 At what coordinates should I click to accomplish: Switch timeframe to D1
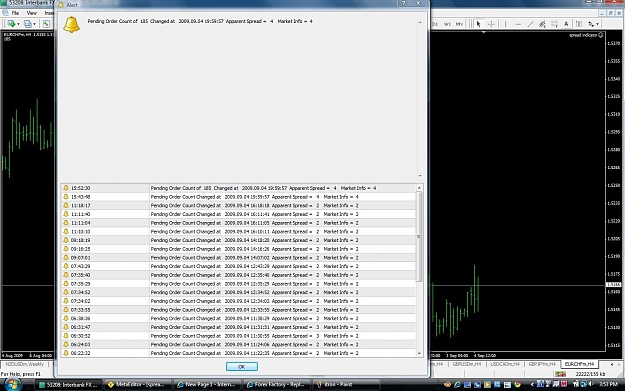click(435, 24)
